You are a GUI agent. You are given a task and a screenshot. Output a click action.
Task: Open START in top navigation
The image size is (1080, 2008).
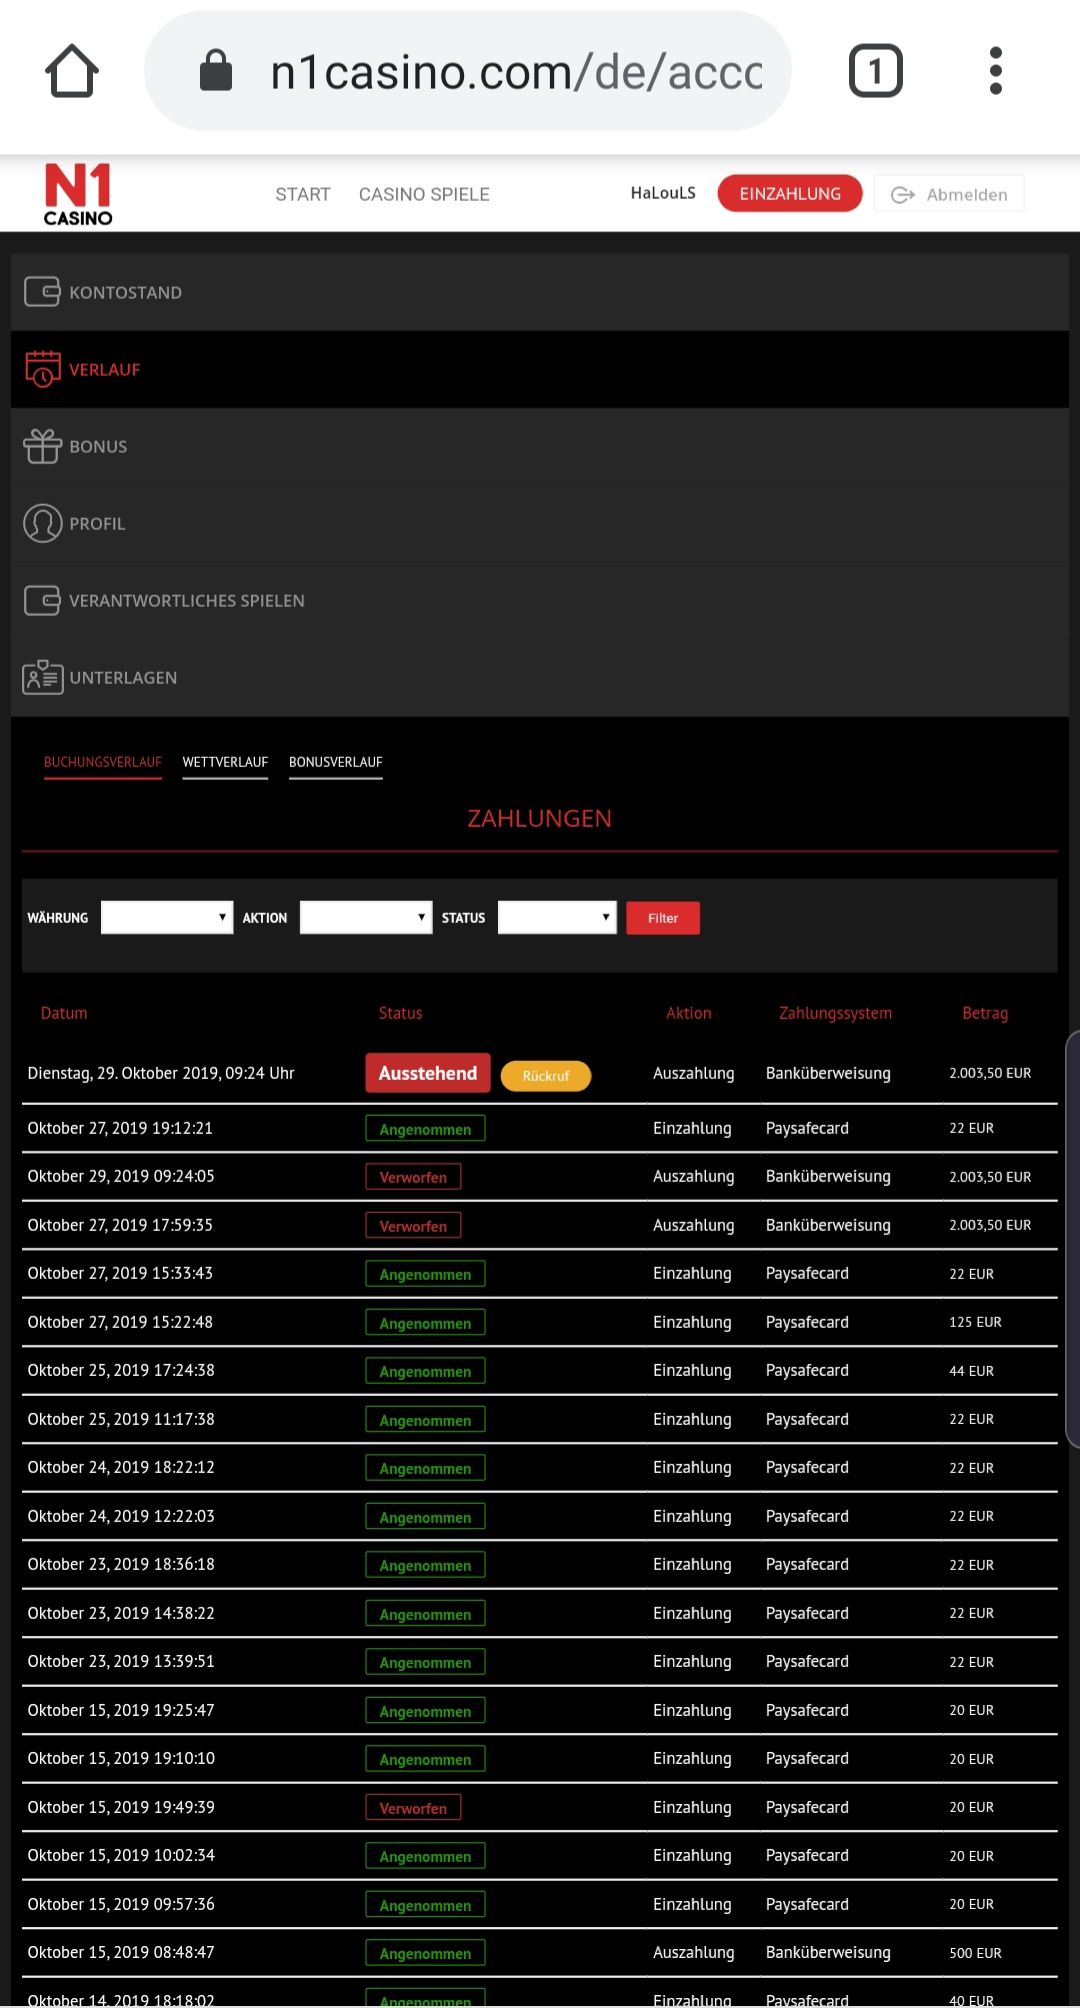(303, 194)
